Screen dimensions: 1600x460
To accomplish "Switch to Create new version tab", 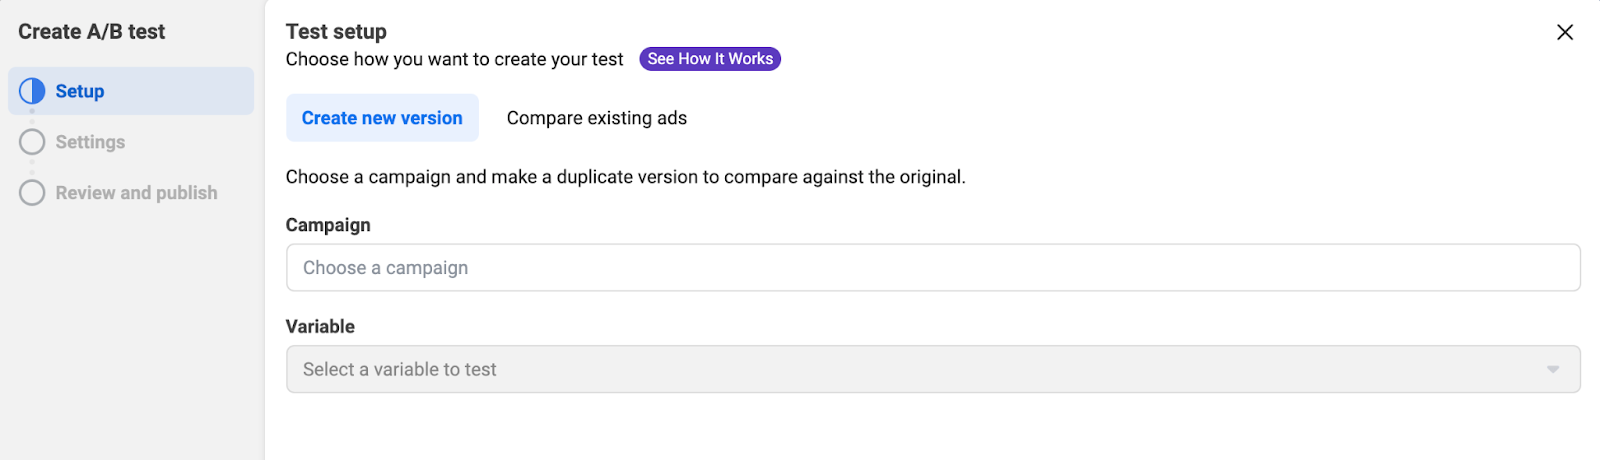I will 382,118.
